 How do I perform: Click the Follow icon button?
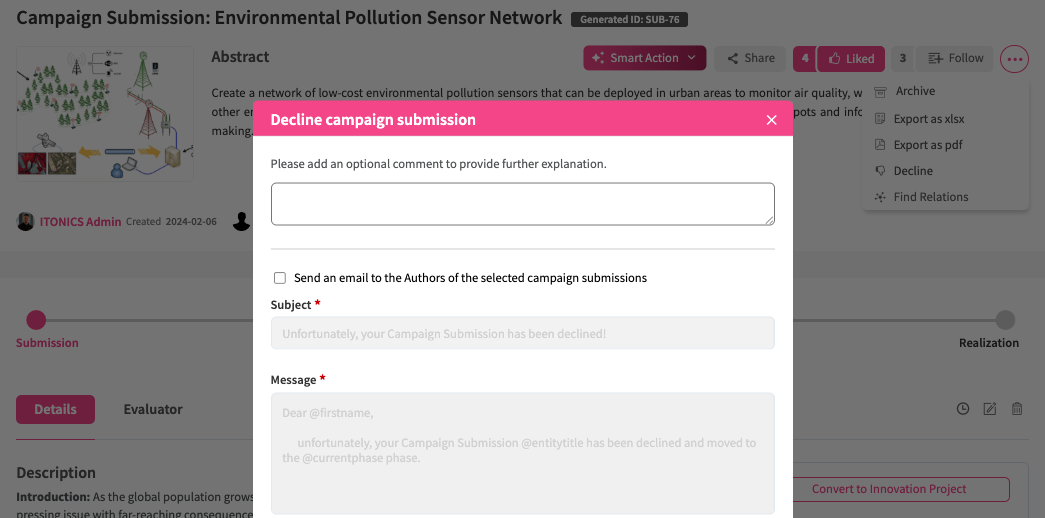(955, 58)
